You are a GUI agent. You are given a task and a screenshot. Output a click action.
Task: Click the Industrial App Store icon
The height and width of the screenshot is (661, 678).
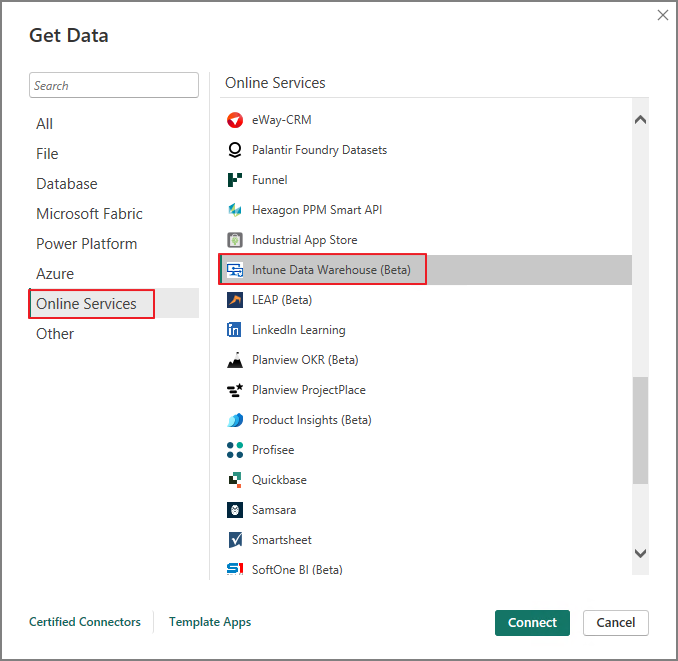235,240
